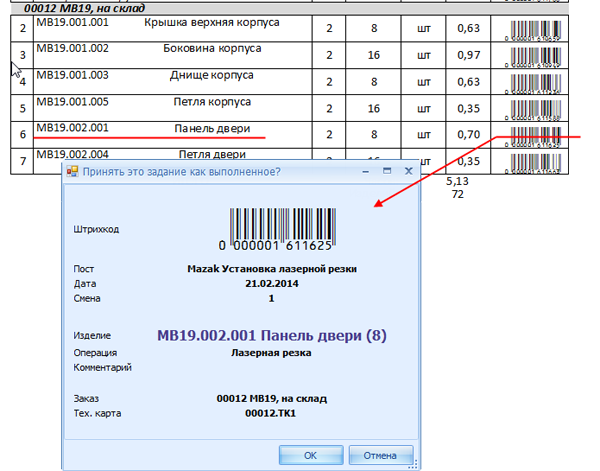The width and height of the screenshot is (600, 471).
Task: Click the row number 3 cell
Action: point(23,55)
